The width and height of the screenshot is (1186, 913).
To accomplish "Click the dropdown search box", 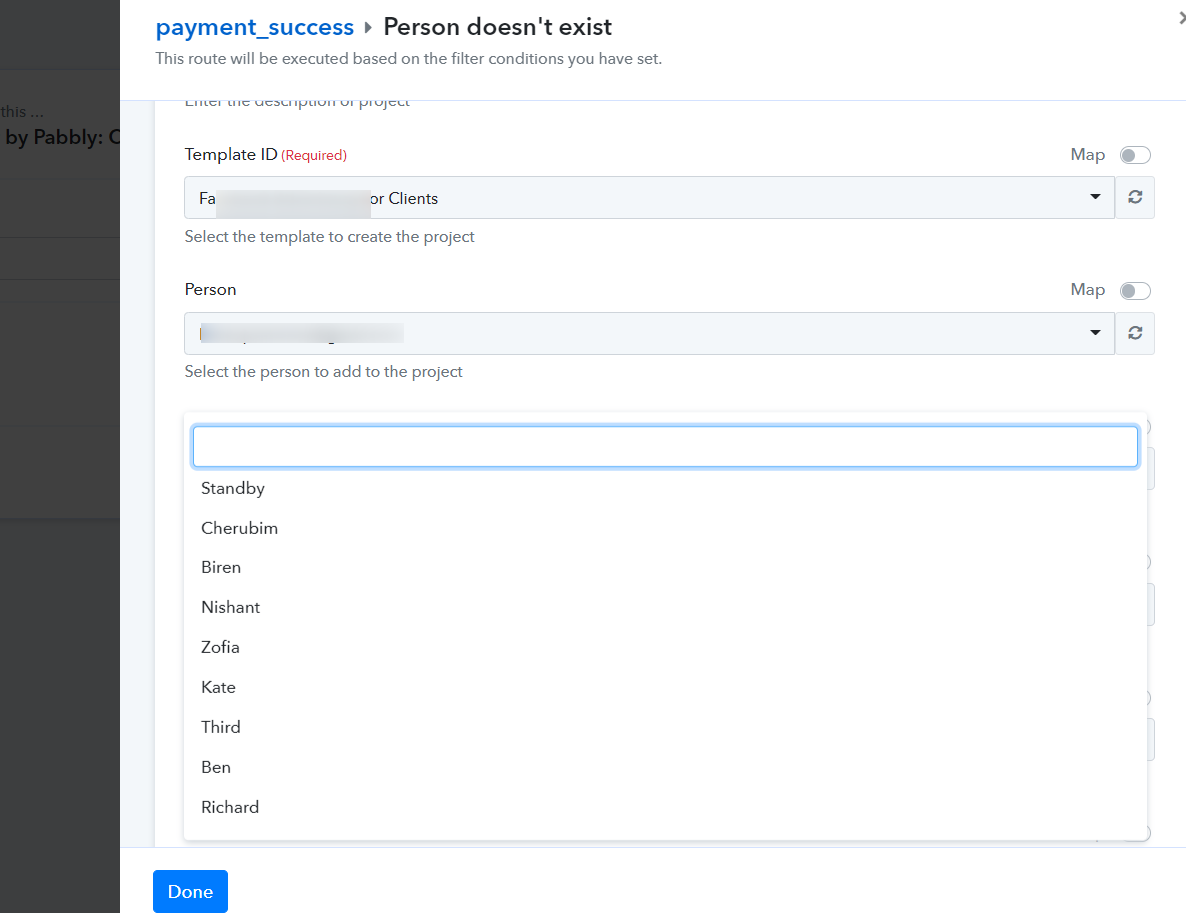I will click(665, 447).
